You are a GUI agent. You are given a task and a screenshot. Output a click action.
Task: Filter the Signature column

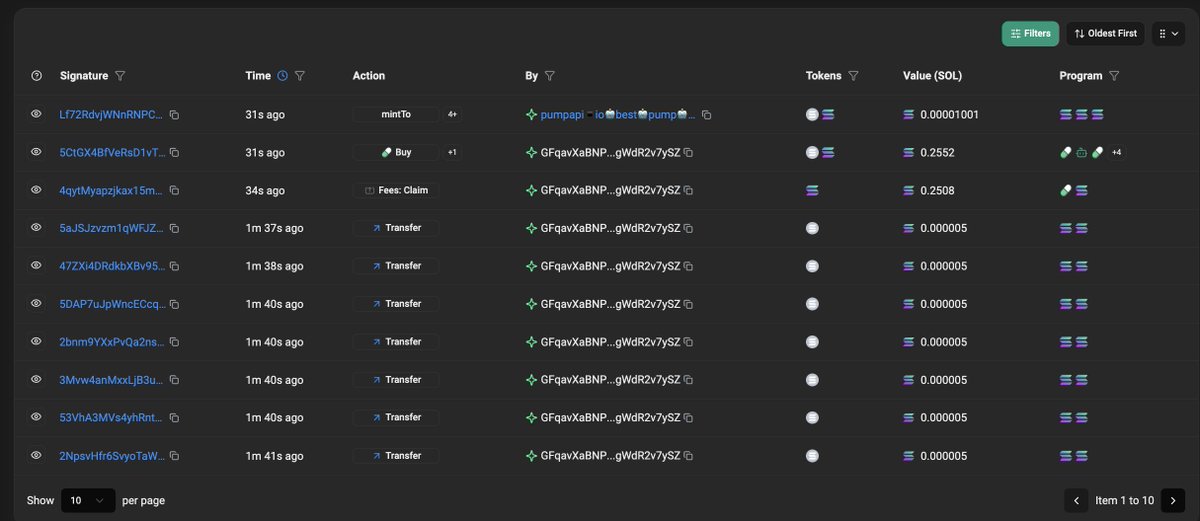[x=120, y=76]
